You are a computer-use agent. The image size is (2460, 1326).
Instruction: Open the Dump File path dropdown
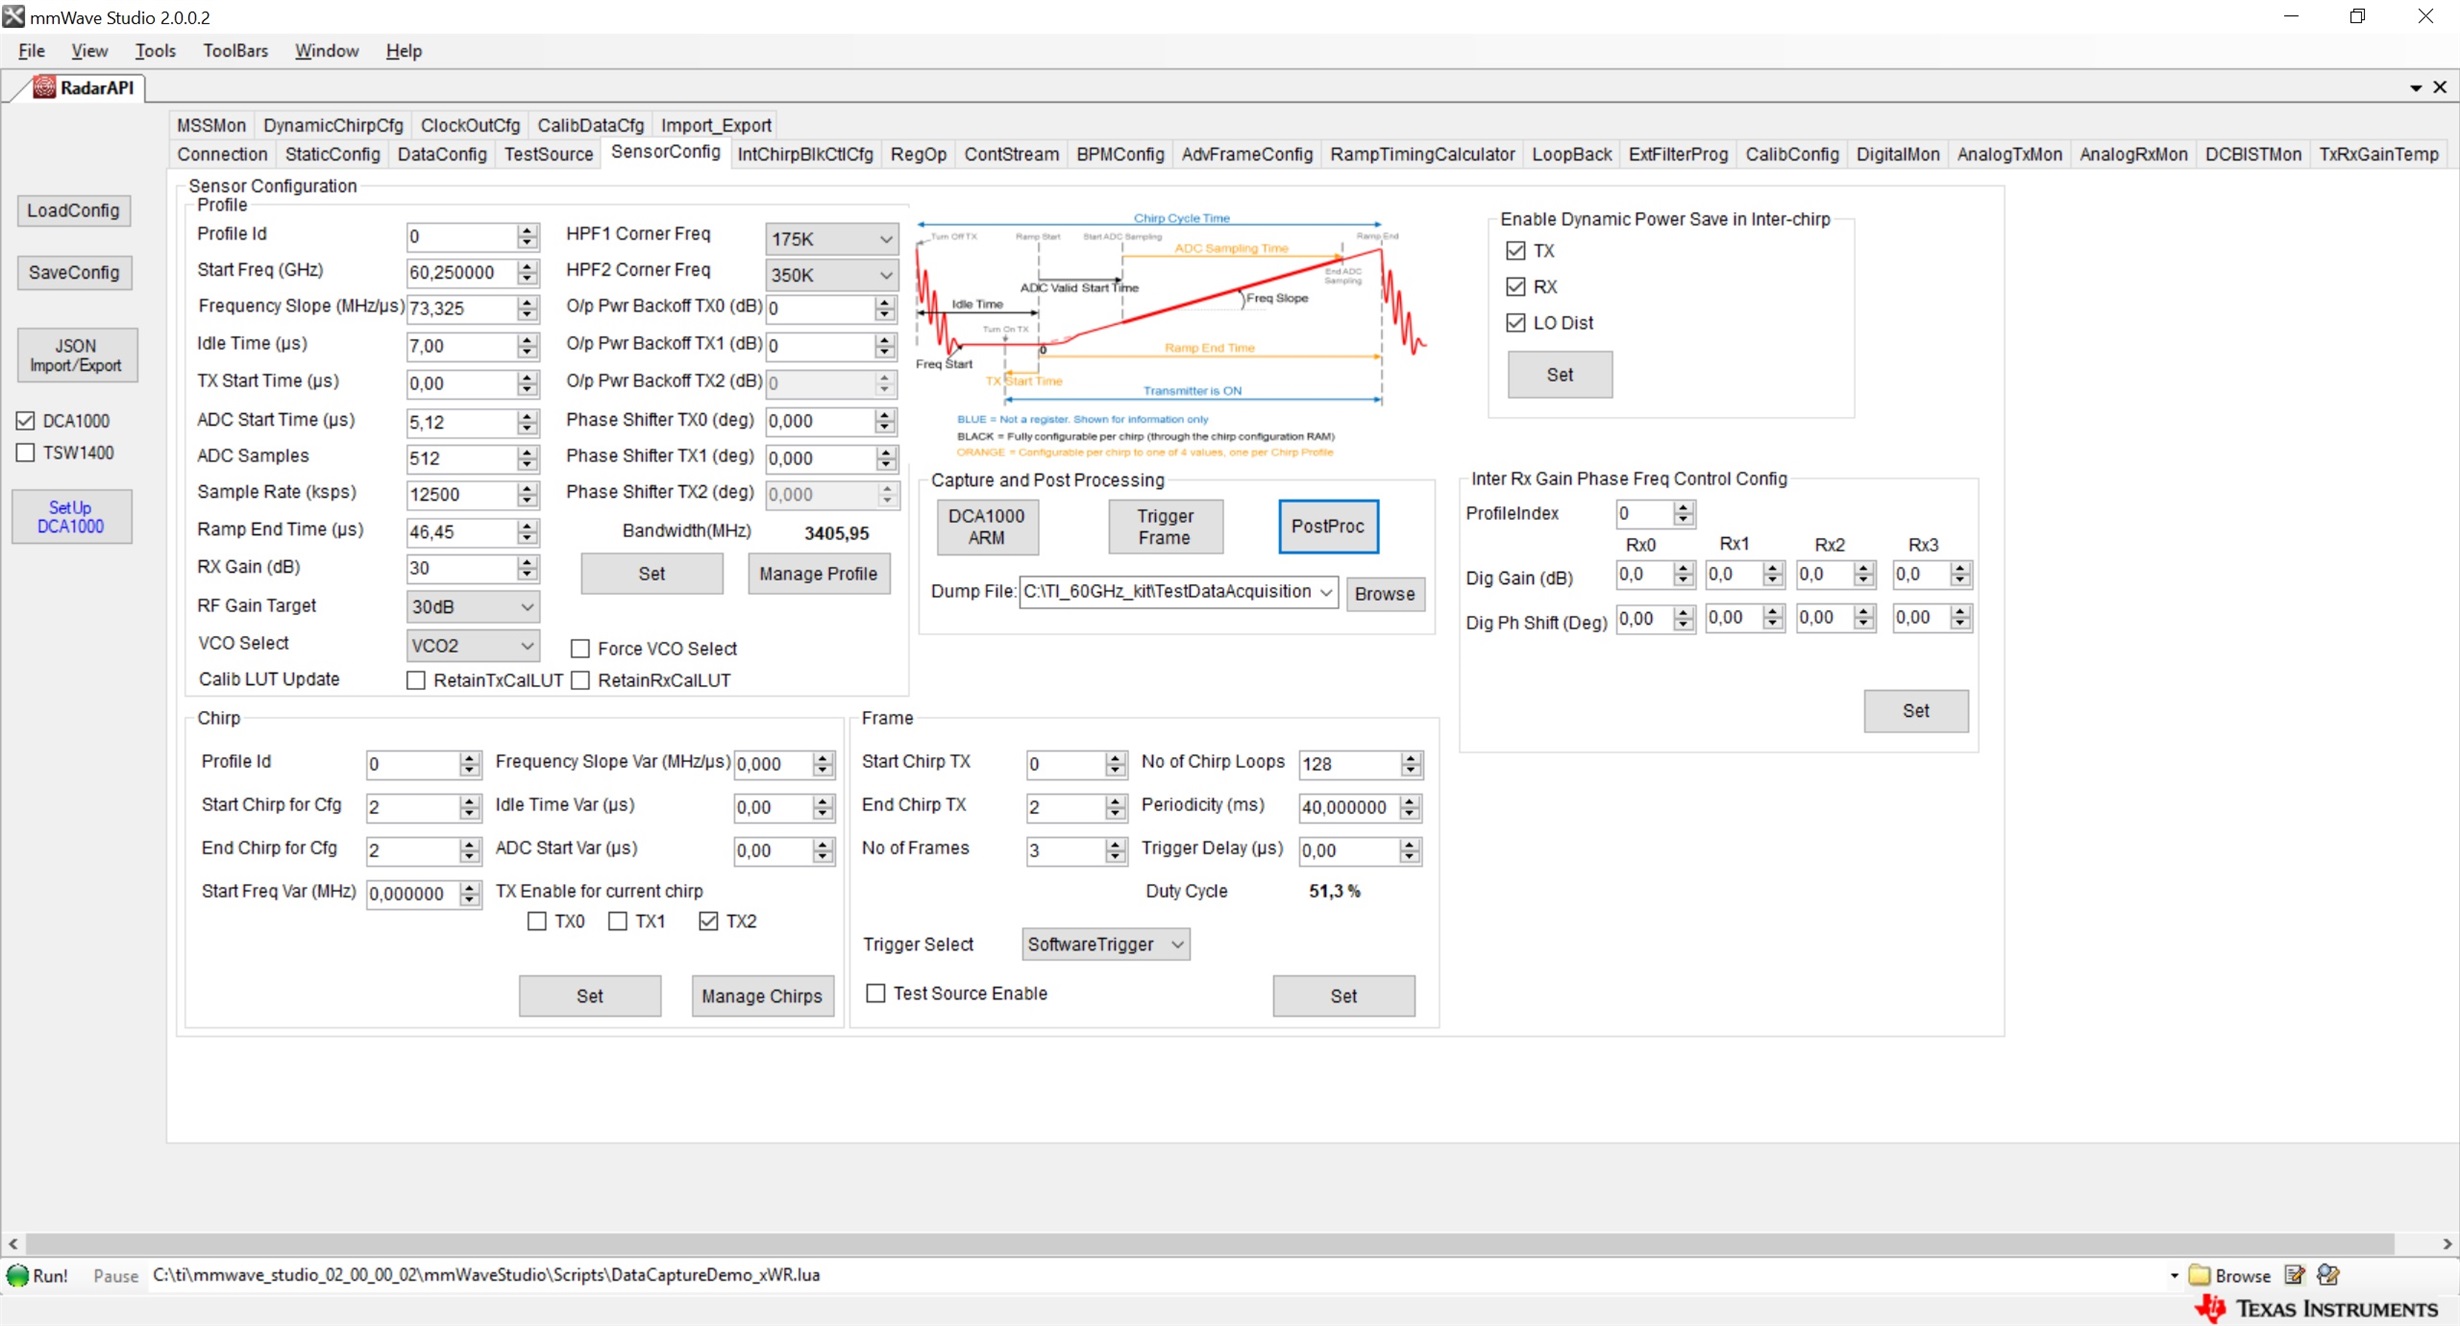coord(1325,593)
